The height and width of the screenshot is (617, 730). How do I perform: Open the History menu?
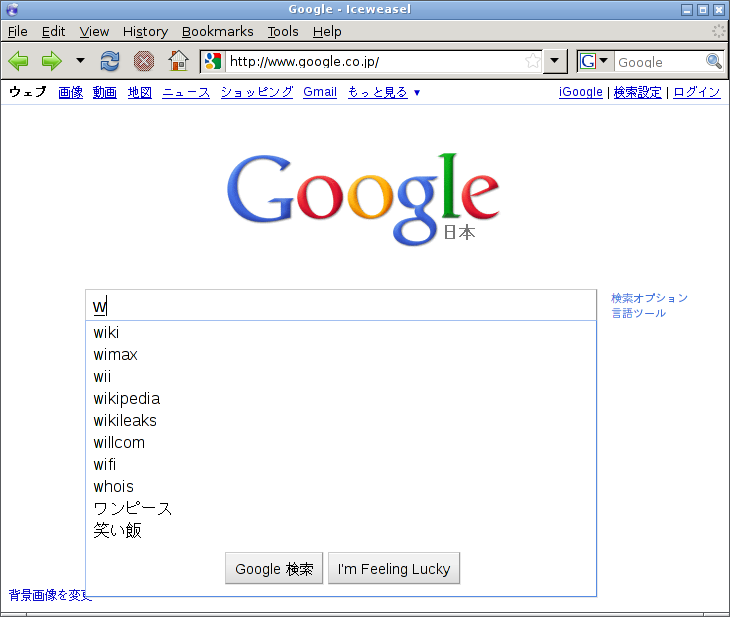[145, 32]
